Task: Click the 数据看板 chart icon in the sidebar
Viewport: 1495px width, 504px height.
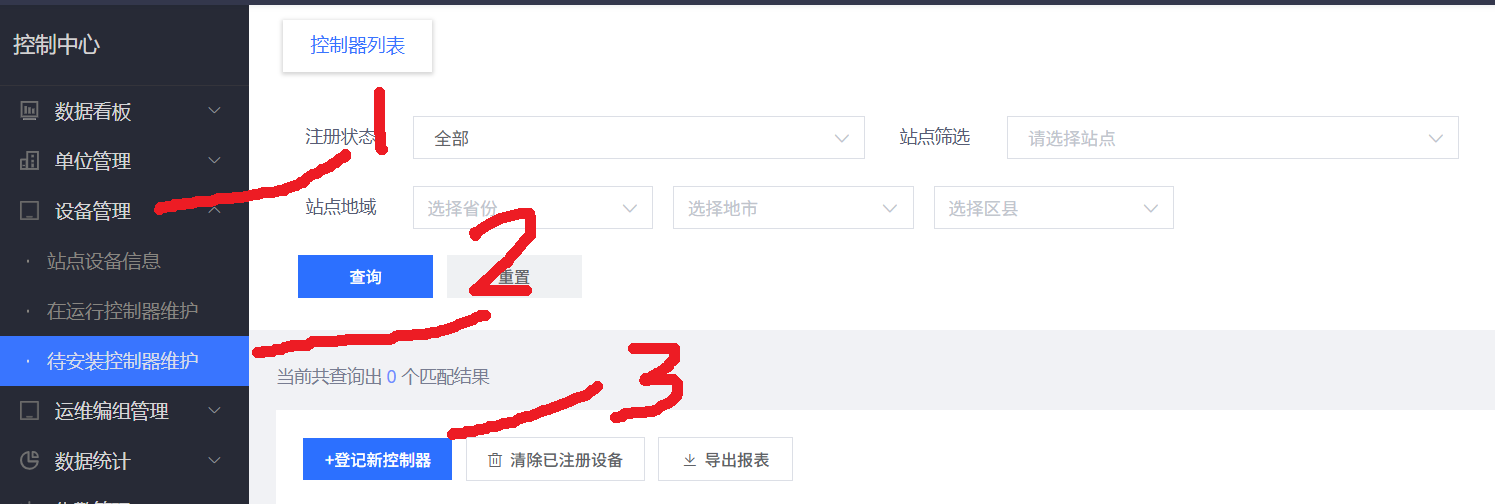Action: pyautogui.click(x=29, y=111)
